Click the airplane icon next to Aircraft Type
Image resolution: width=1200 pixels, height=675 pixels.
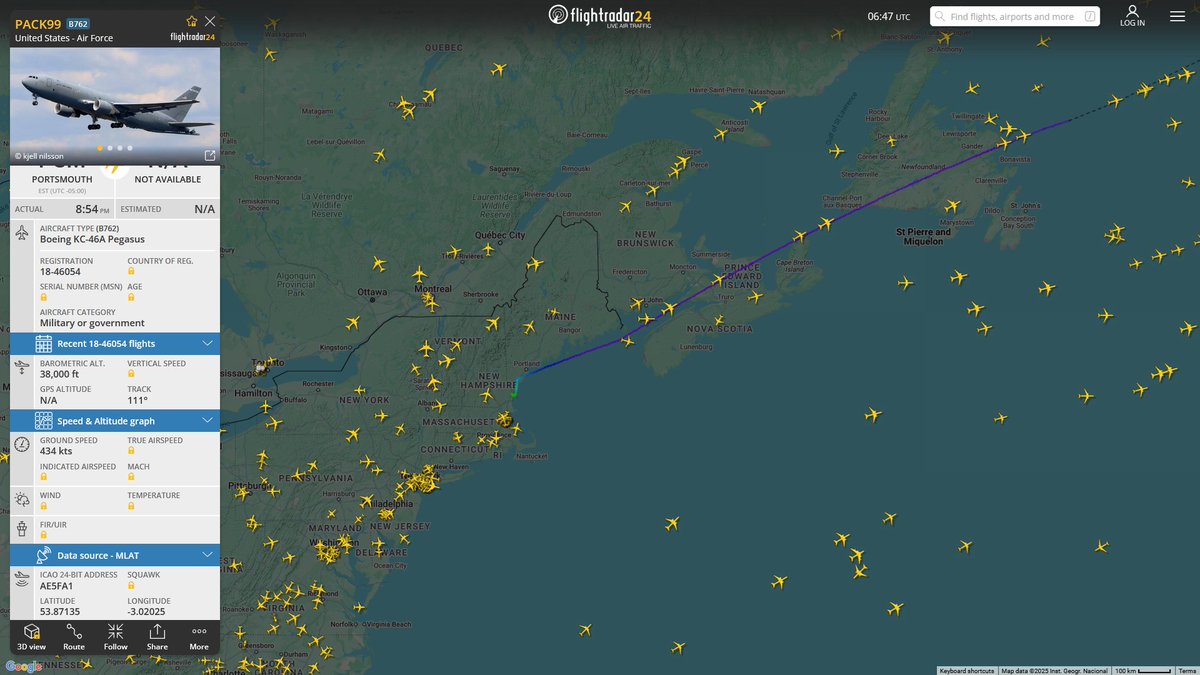pos(23,233)
